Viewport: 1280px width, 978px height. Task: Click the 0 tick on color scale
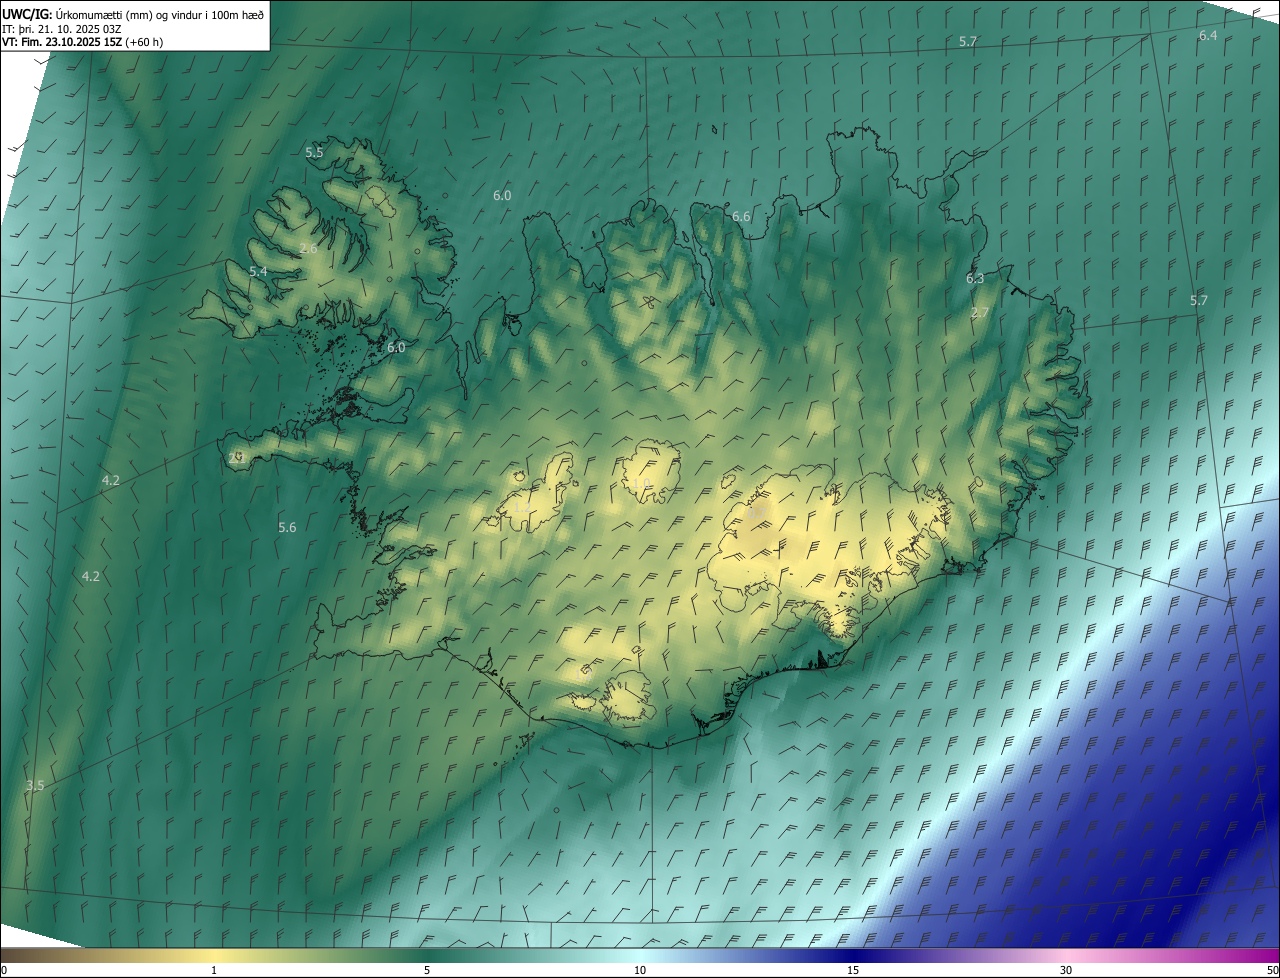pyautogui.click(x=4, y=970)
